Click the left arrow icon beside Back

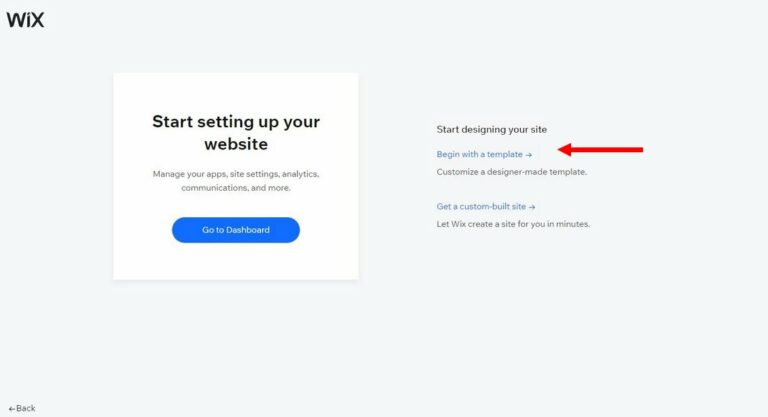(12, 409)
